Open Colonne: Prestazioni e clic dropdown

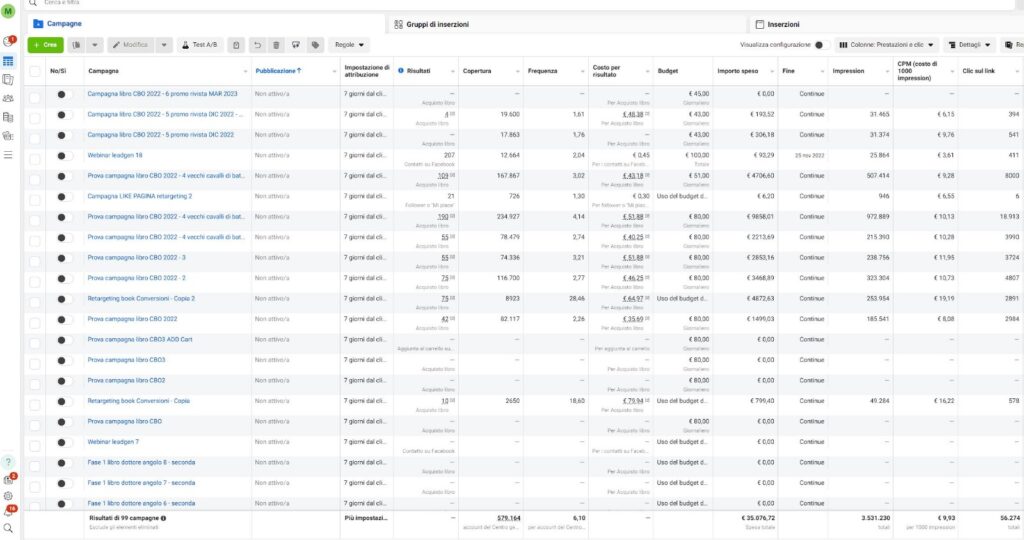(x=886, y=45)
